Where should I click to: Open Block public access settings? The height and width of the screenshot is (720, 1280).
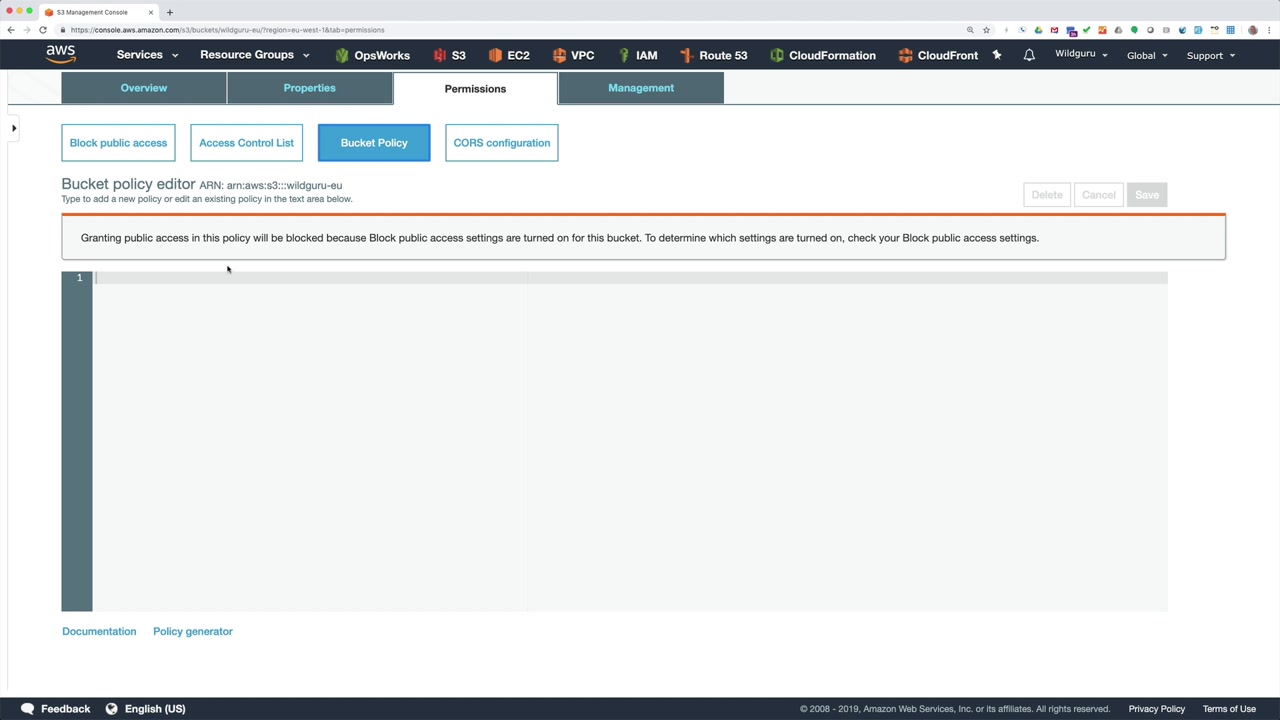tap(118, 143)
